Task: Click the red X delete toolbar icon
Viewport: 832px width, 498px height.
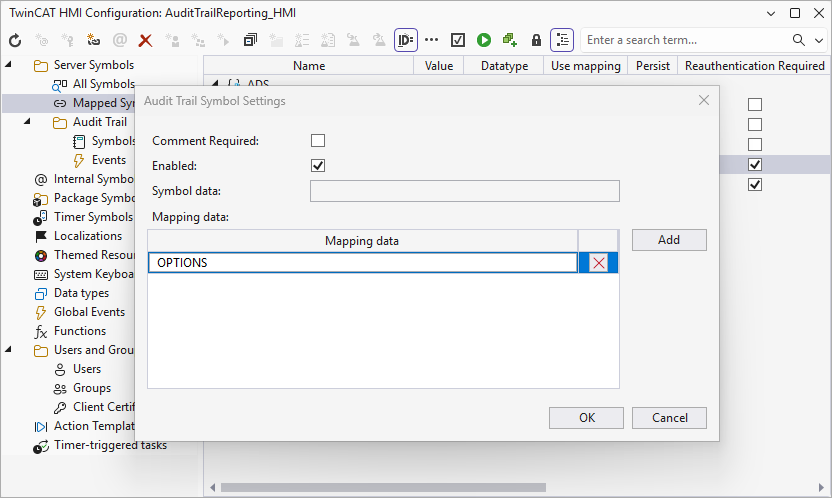Action: point(145,40)
